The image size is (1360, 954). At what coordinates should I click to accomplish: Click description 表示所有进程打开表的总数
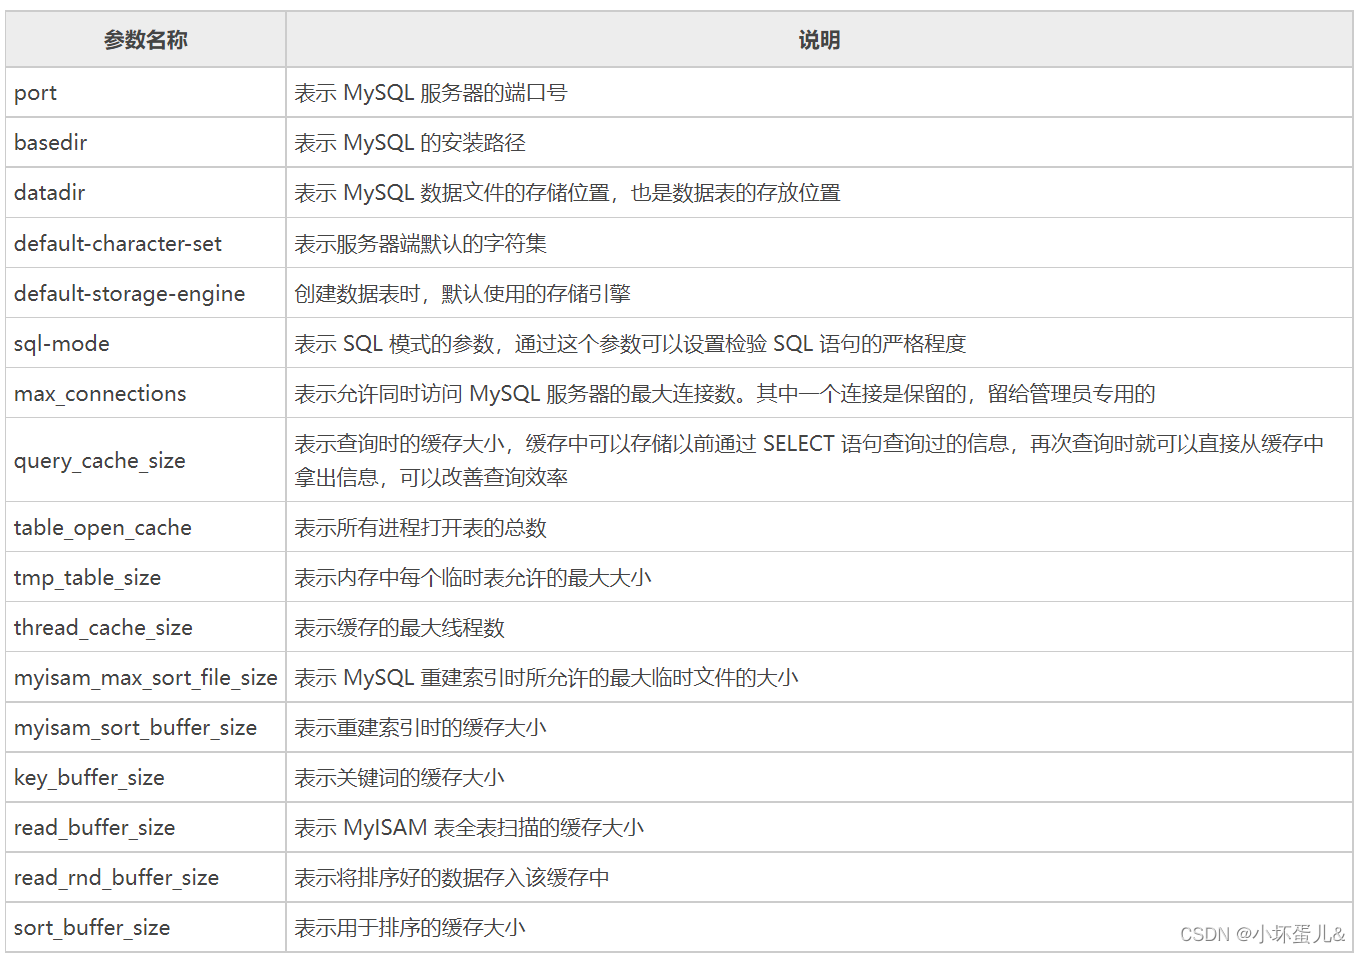pyautogui.click(x=420, y=527)
